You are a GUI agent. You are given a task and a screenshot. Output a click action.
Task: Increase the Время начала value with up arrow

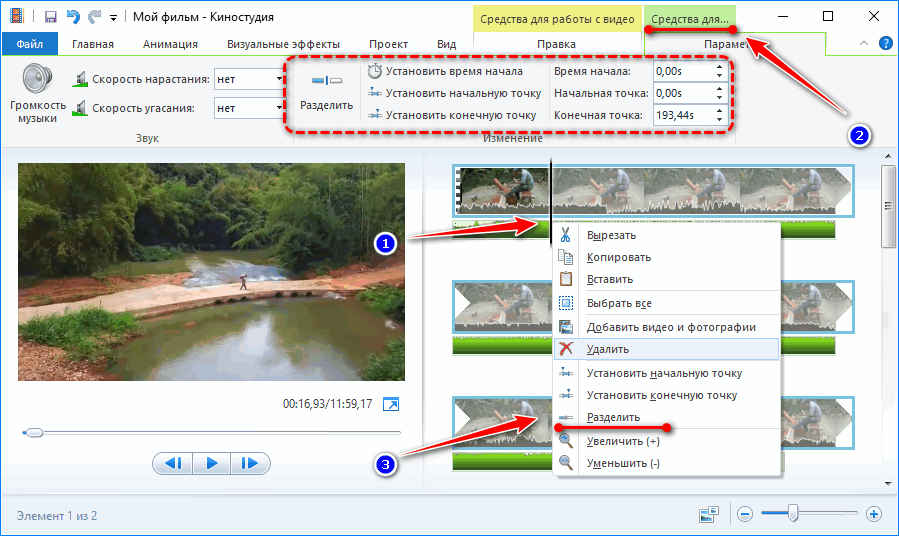click(720, 67)
